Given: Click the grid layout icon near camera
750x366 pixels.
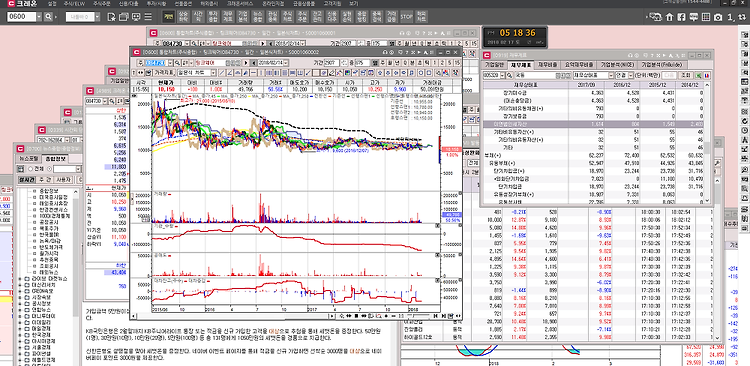Looking at the screenshot, I should (x=706, y=17).
